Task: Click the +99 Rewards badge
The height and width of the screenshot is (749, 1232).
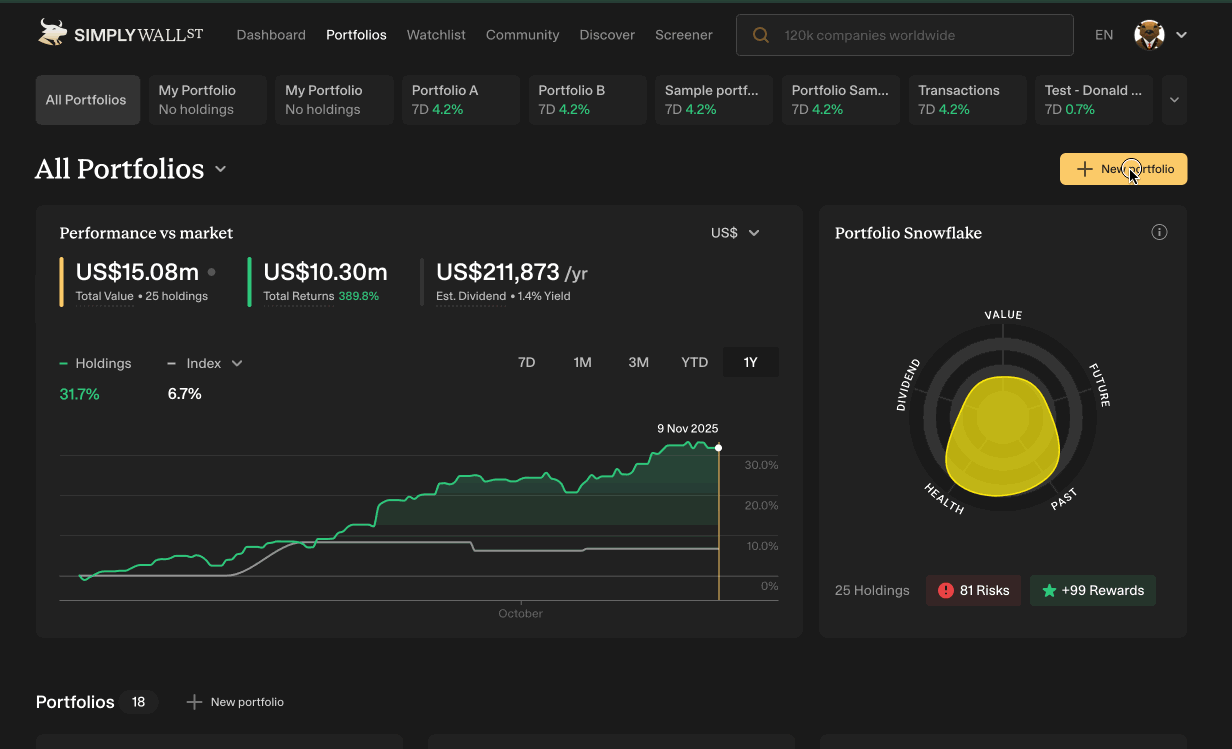Action: [x=1093, y=591]
